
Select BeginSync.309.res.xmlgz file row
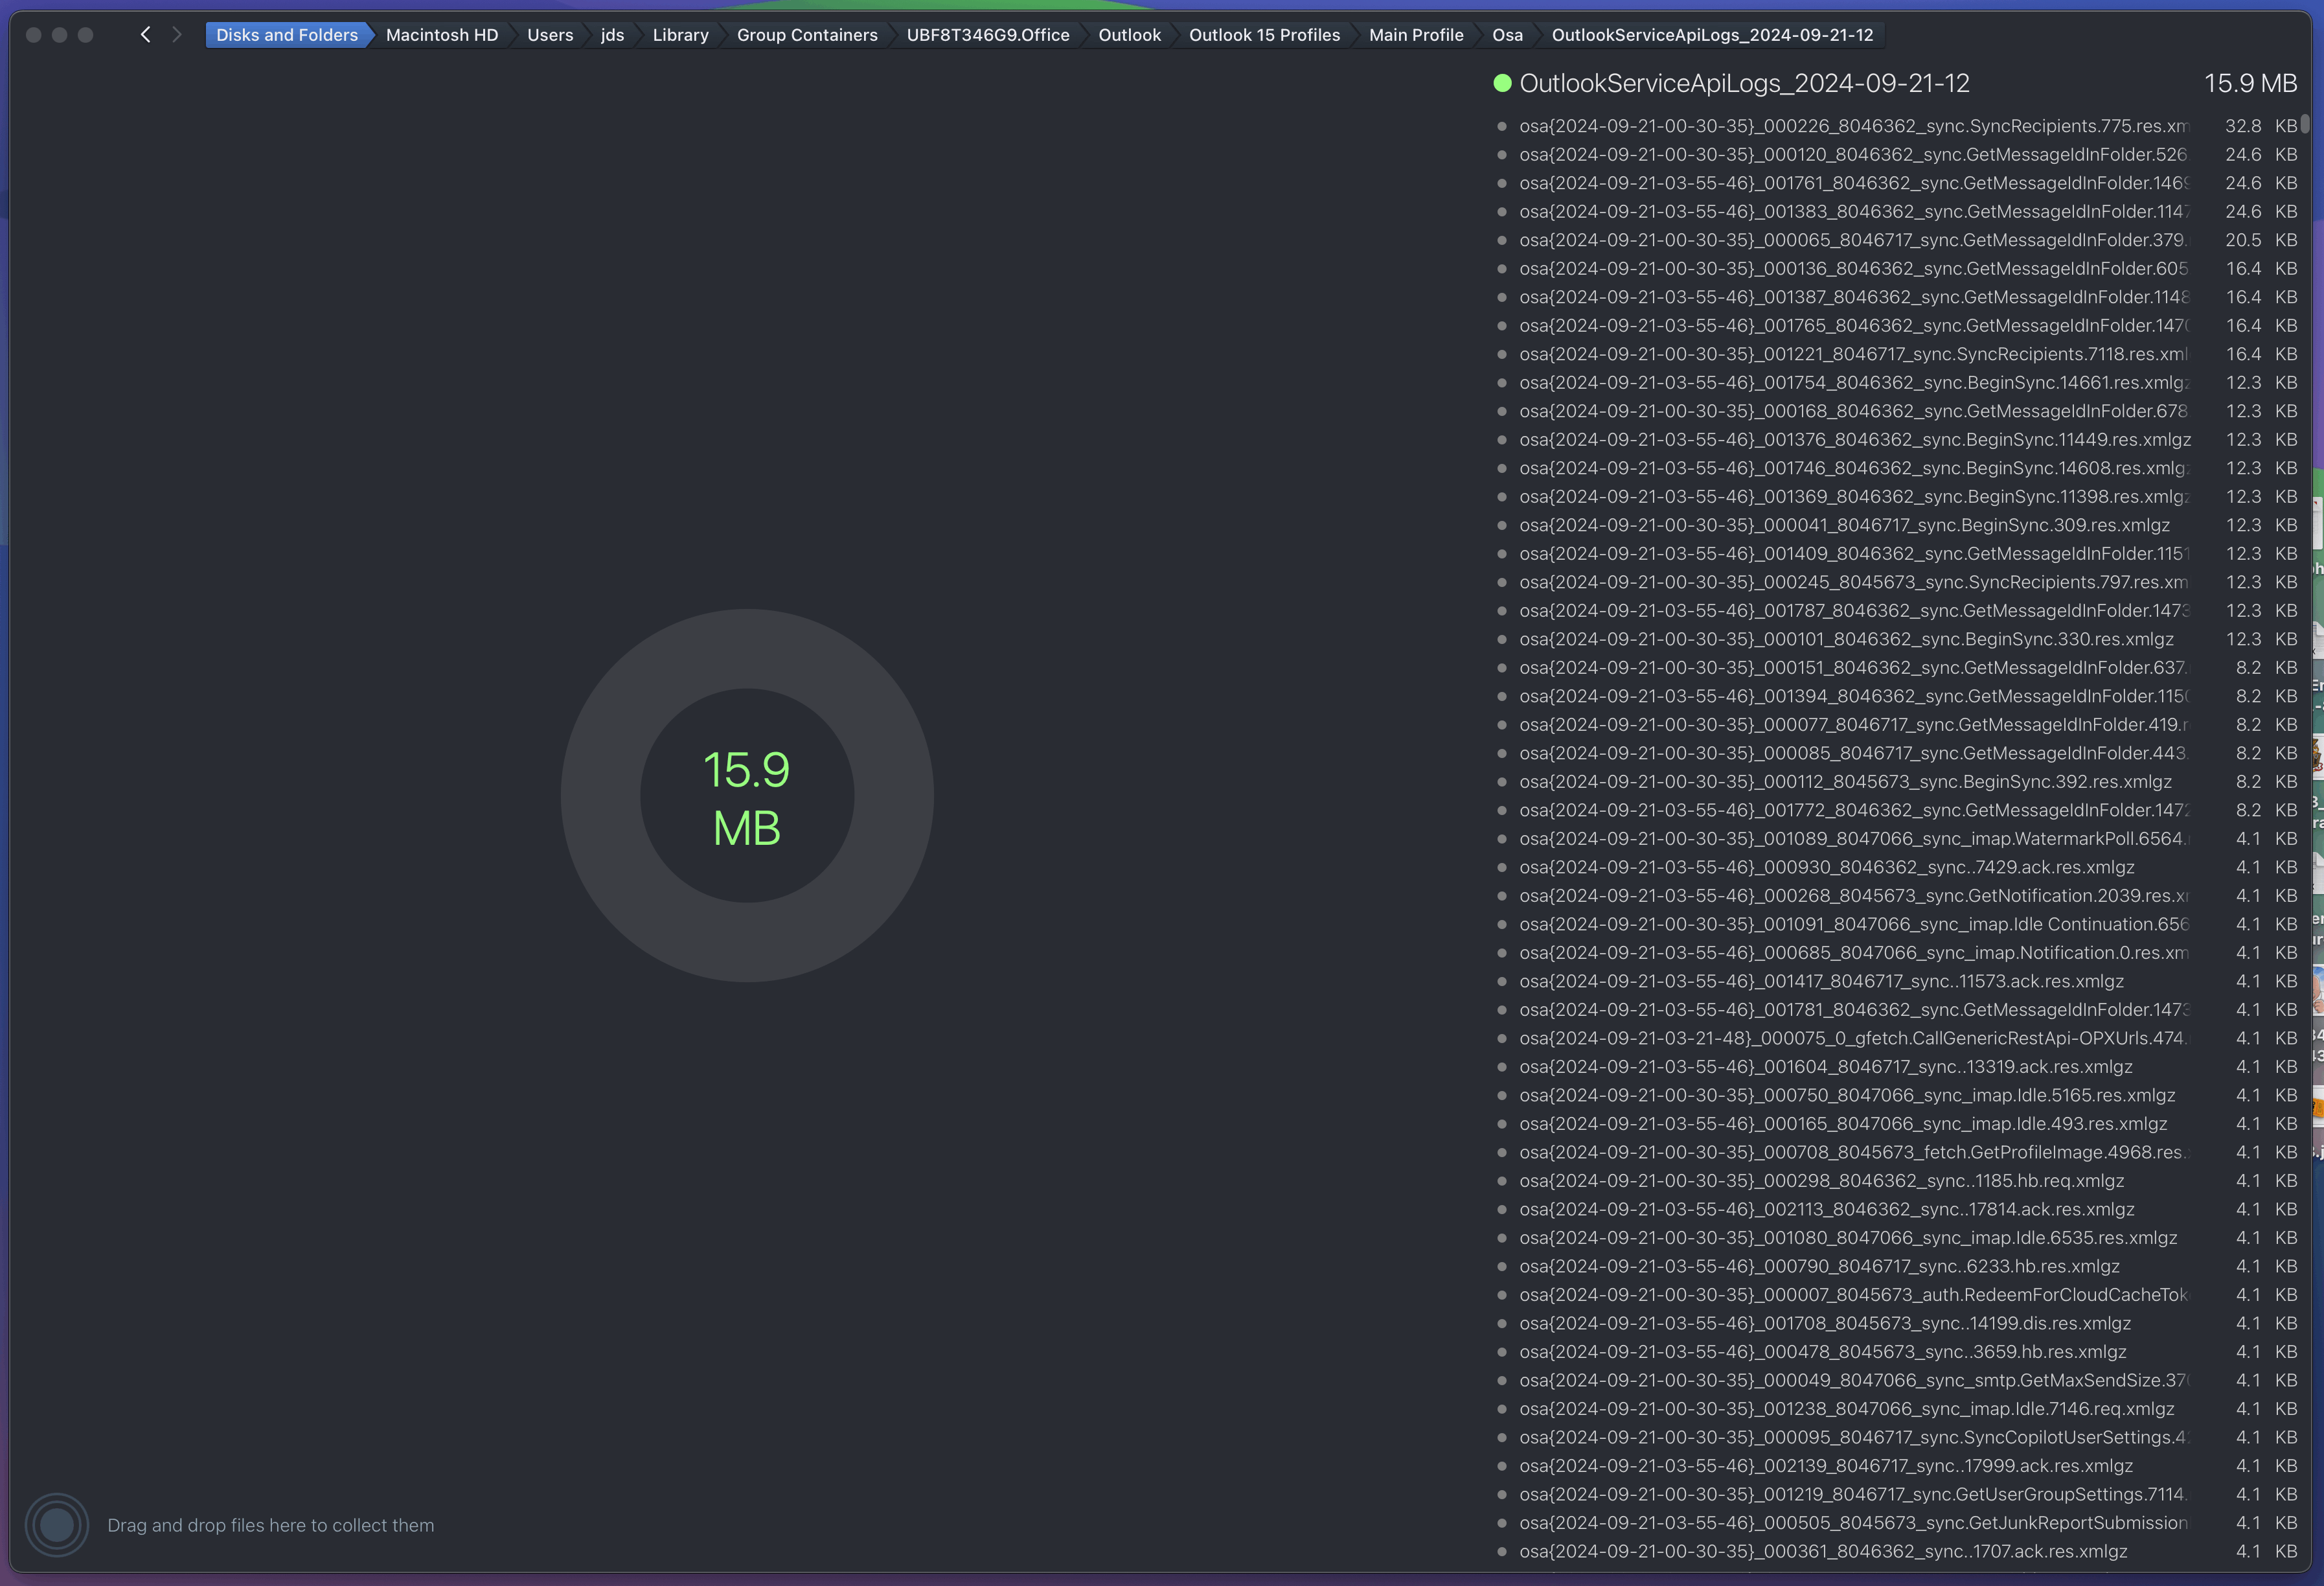click(1844, 525)
